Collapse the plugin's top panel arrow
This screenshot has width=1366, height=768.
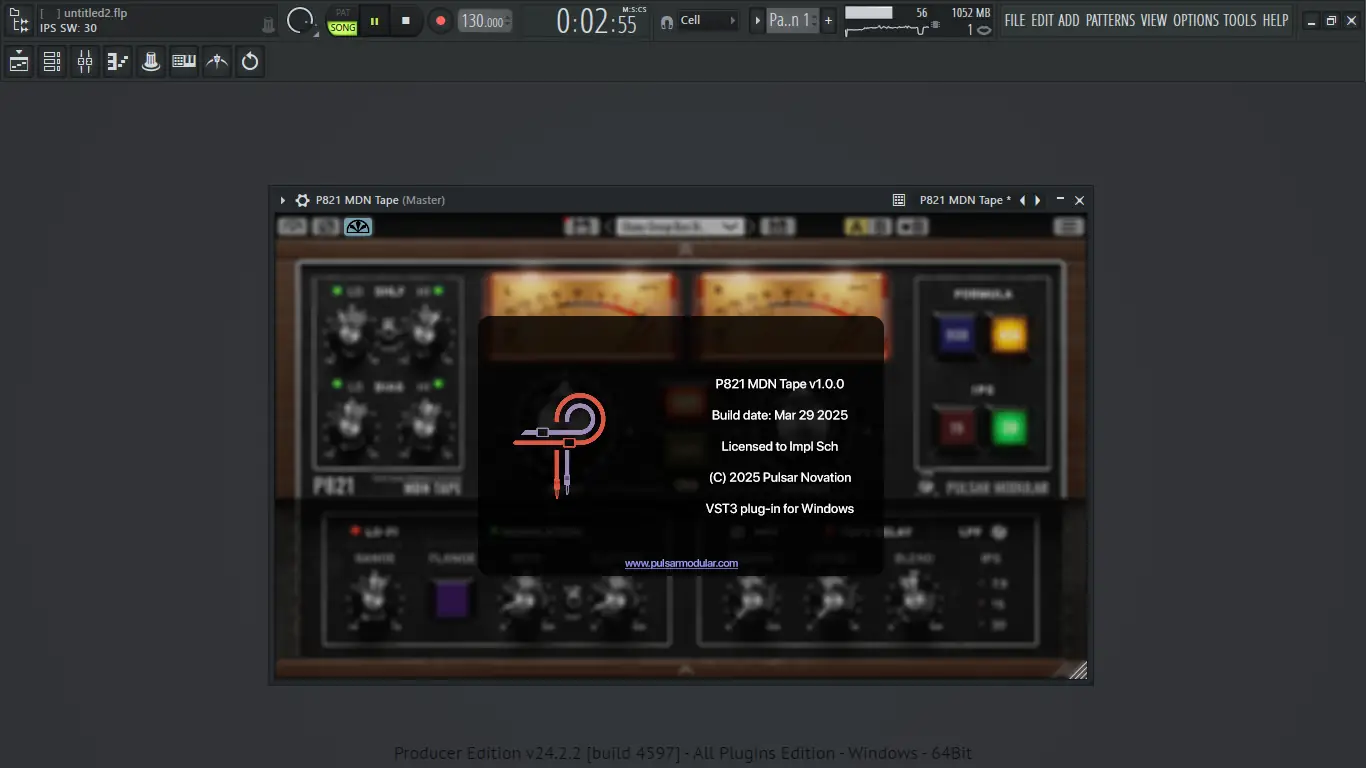click(685, 249)
